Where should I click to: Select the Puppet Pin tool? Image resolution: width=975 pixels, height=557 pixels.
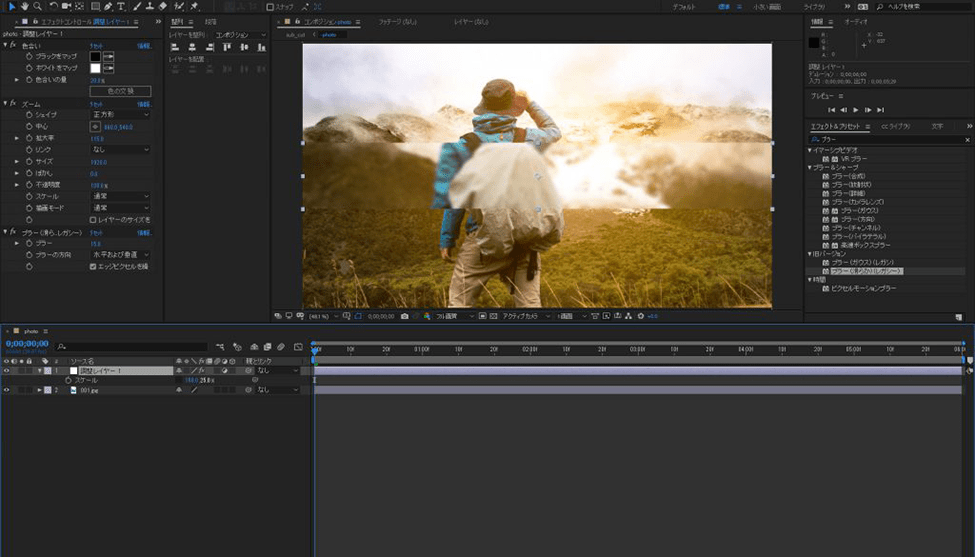(x=194, y=6)
